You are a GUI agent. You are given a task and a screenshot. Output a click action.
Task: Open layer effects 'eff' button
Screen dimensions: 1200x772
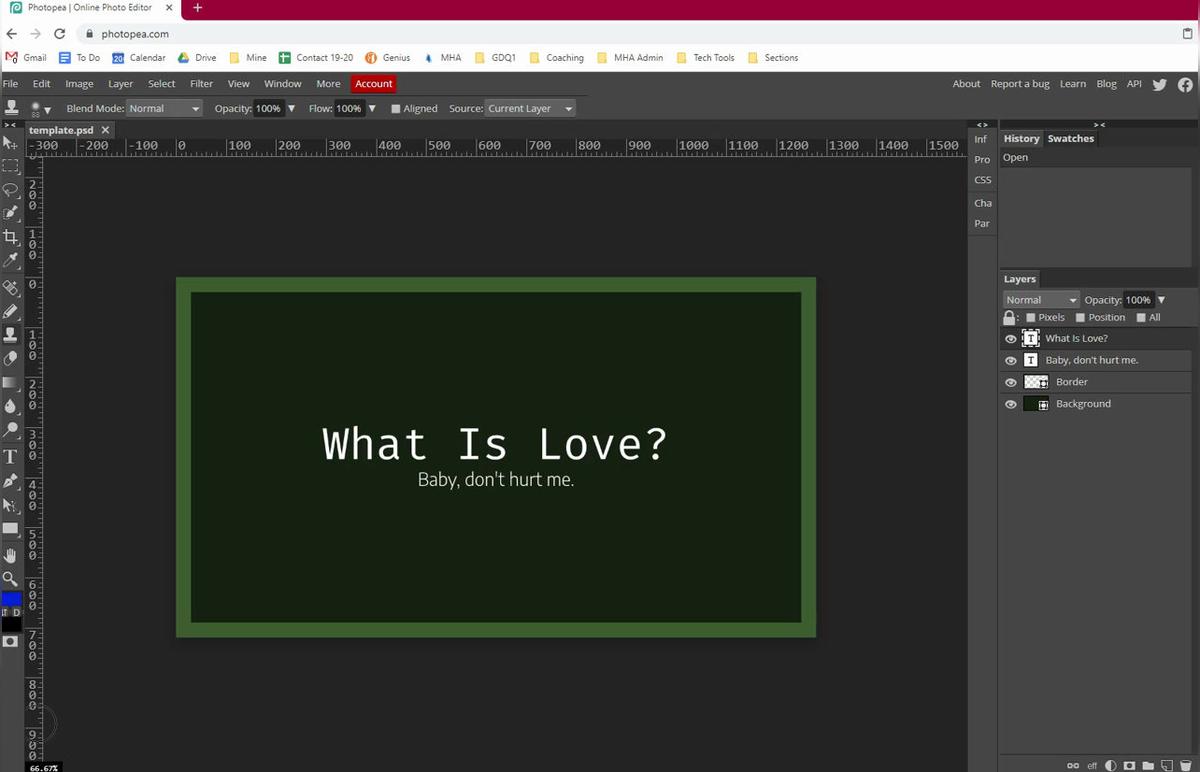1092,765
